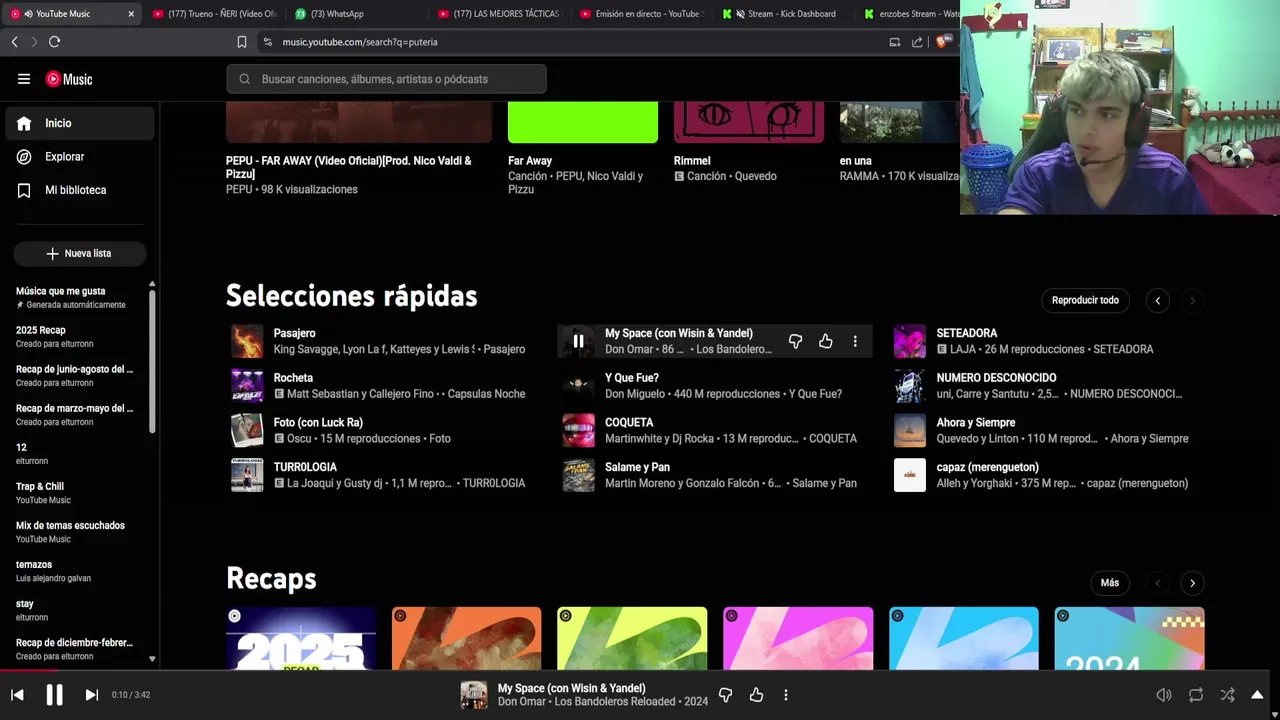The width and height of the screenshot is (1280, 720).
Task: Seek on the red song progress bar
Action: [640, 671]
